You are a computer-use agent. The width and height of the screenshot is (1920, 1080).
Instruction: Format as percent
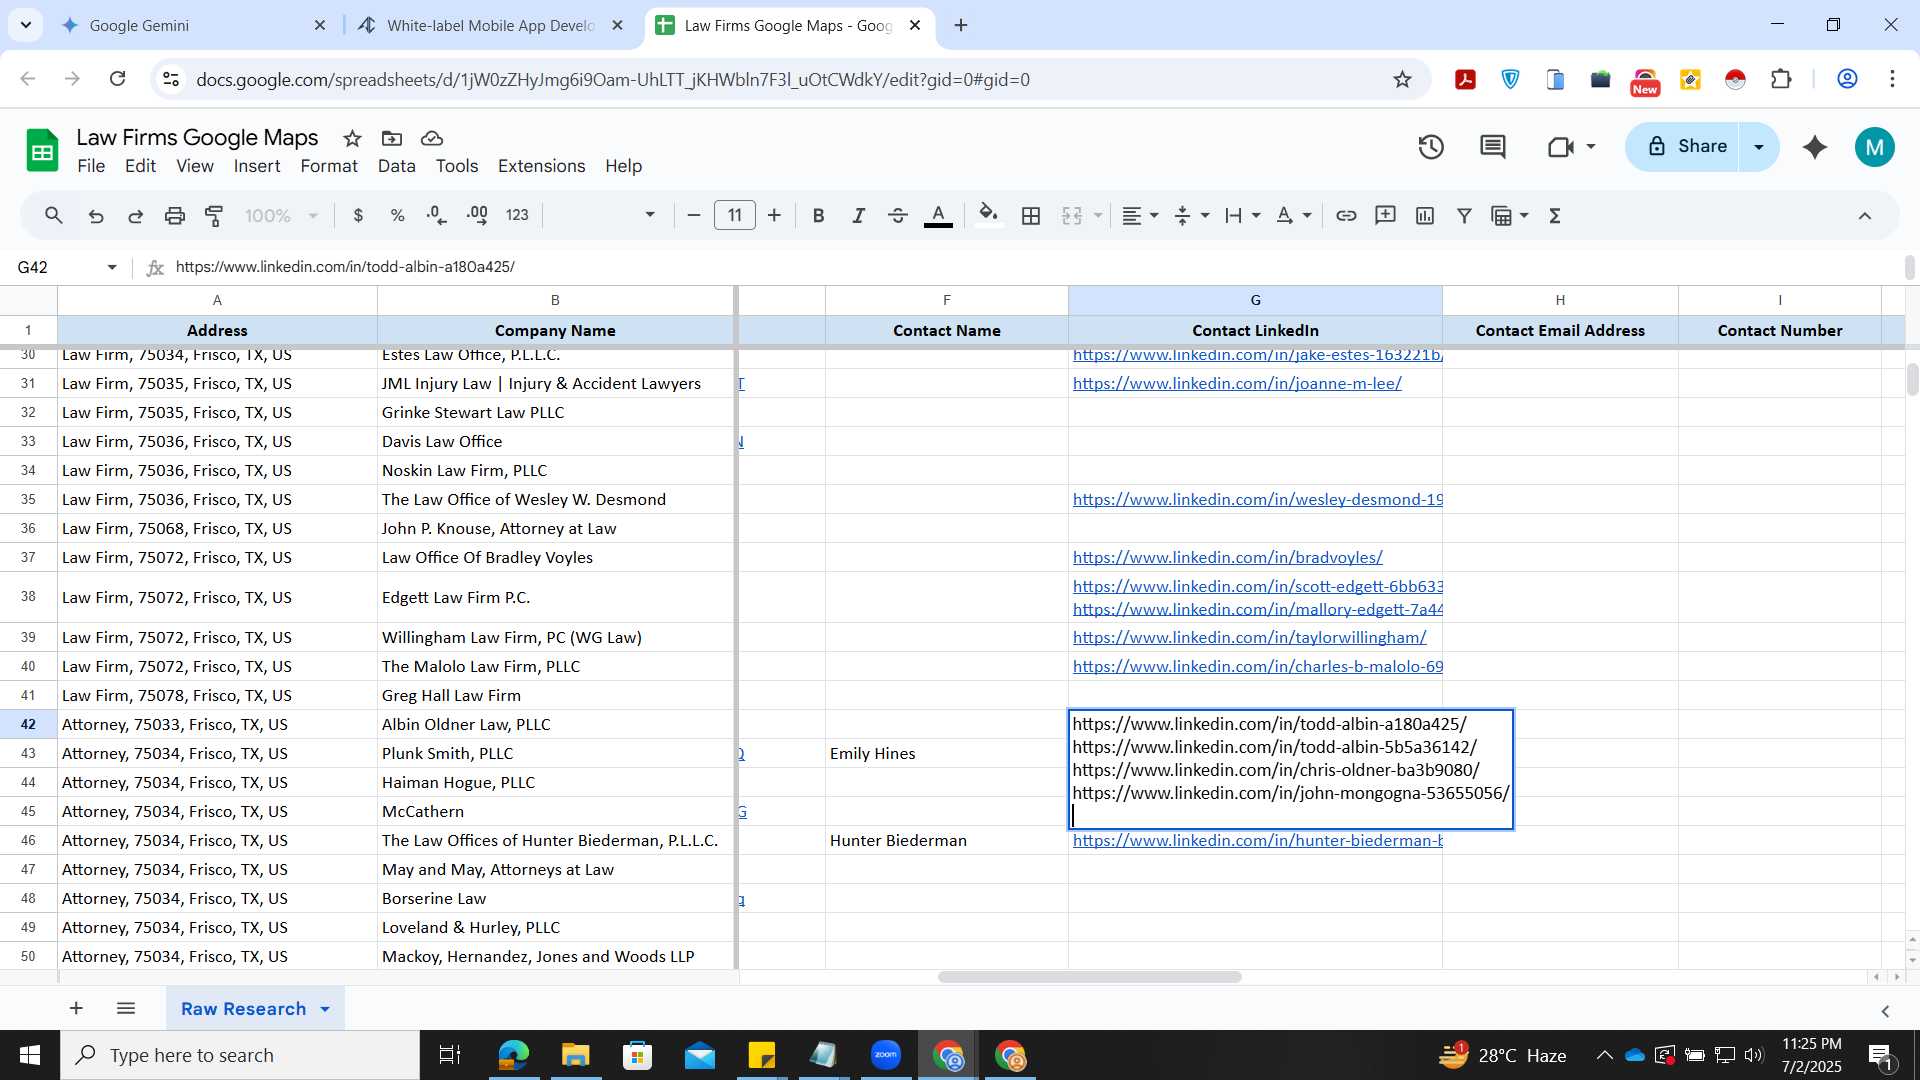(x=397, y=215)
